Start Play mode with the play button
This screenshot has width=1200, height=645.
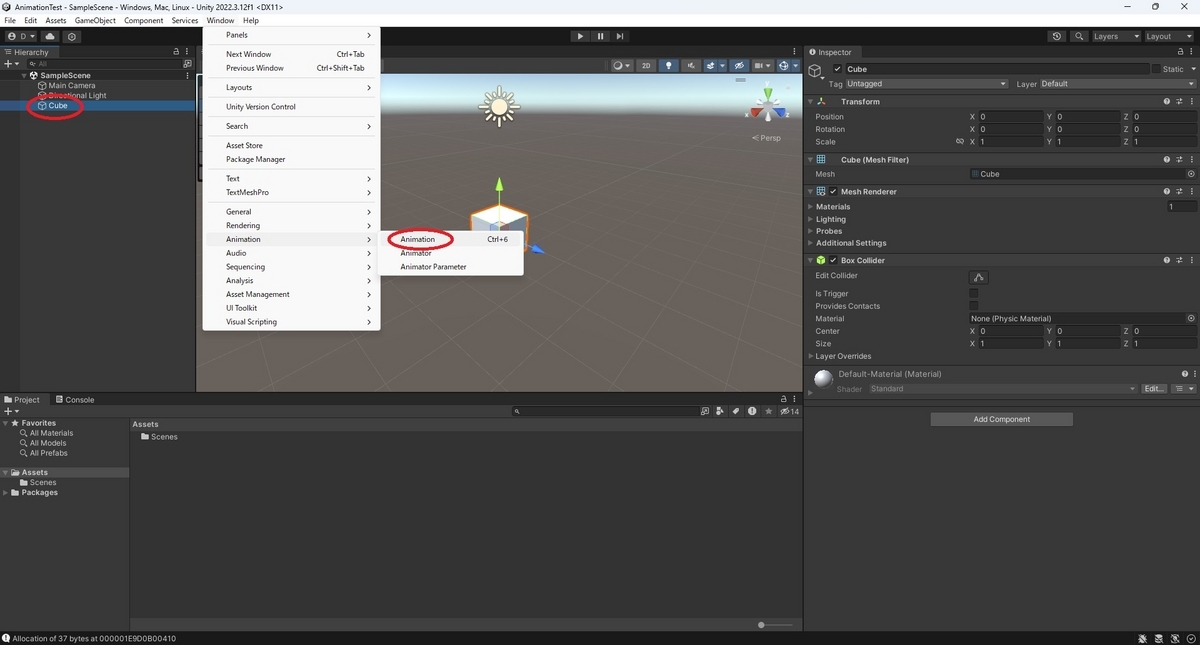pyautogui.click(x=580, y=36)
